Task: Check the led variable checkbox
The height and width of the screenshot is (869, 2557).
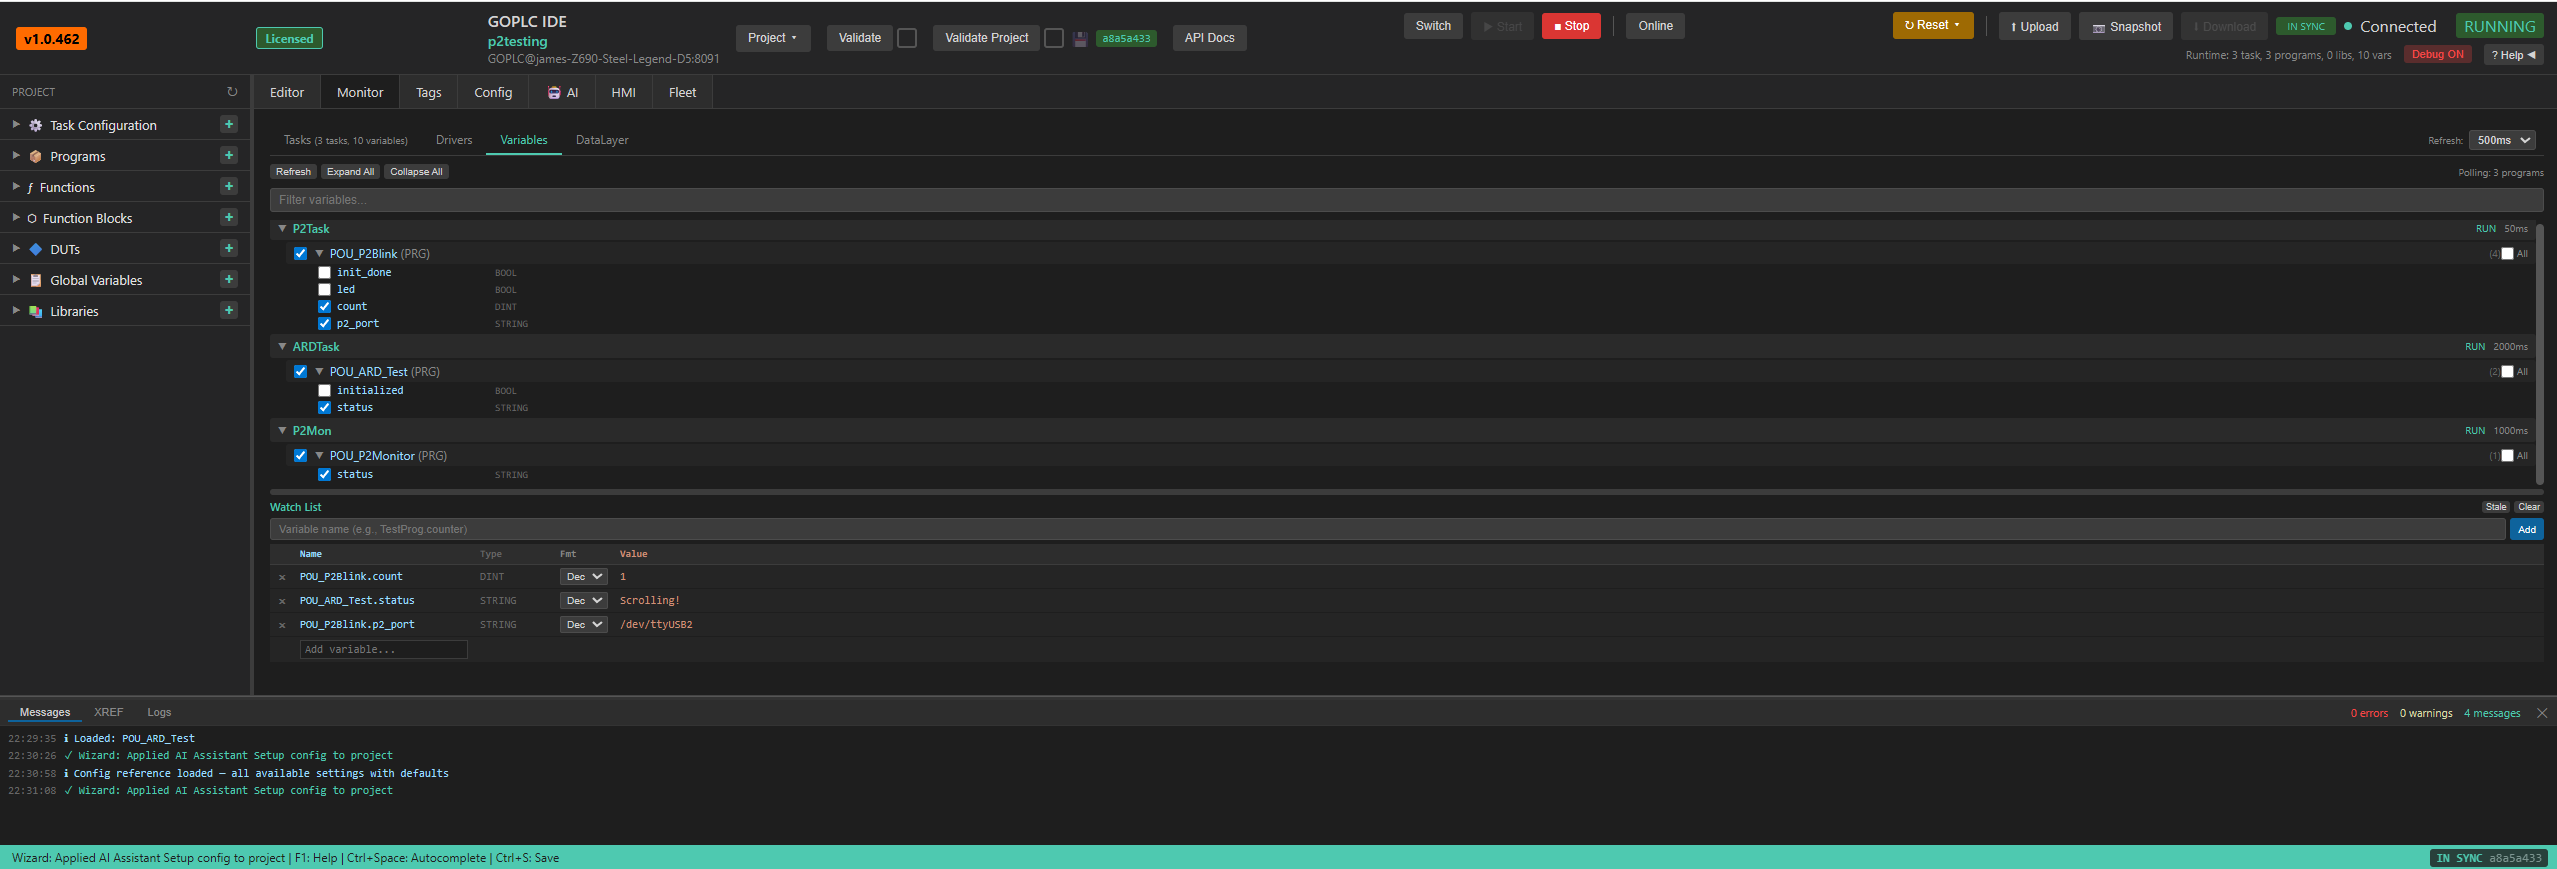Action: pyautogui.click(x=324, y=290)
